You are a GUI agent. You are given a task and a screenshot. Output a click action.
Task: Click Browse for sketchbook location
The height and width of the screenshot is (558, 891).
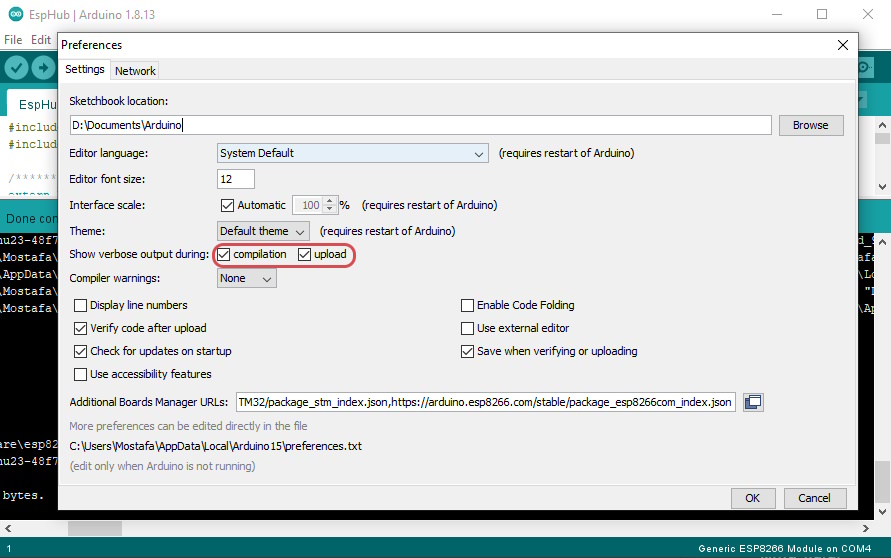click(x=811, y=125)
